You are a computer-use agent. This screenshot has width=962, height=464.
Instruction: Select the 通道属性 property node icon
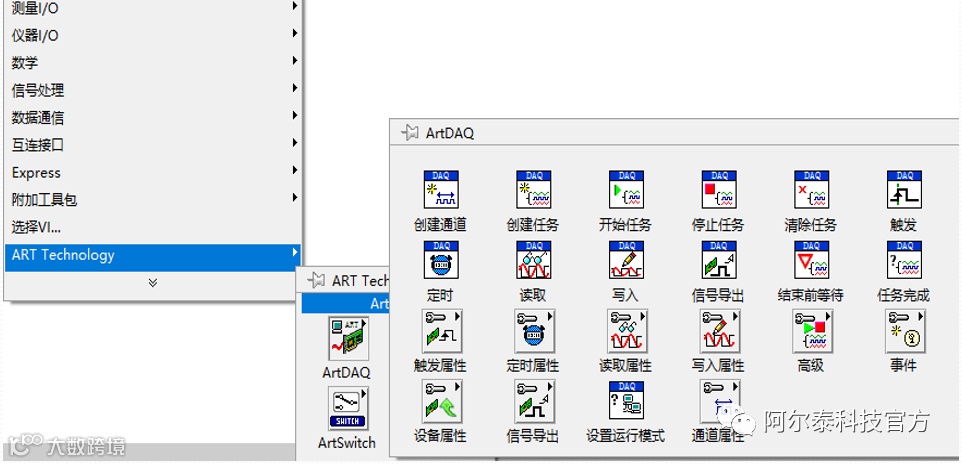pyautogui.click(x=720, y=401)
